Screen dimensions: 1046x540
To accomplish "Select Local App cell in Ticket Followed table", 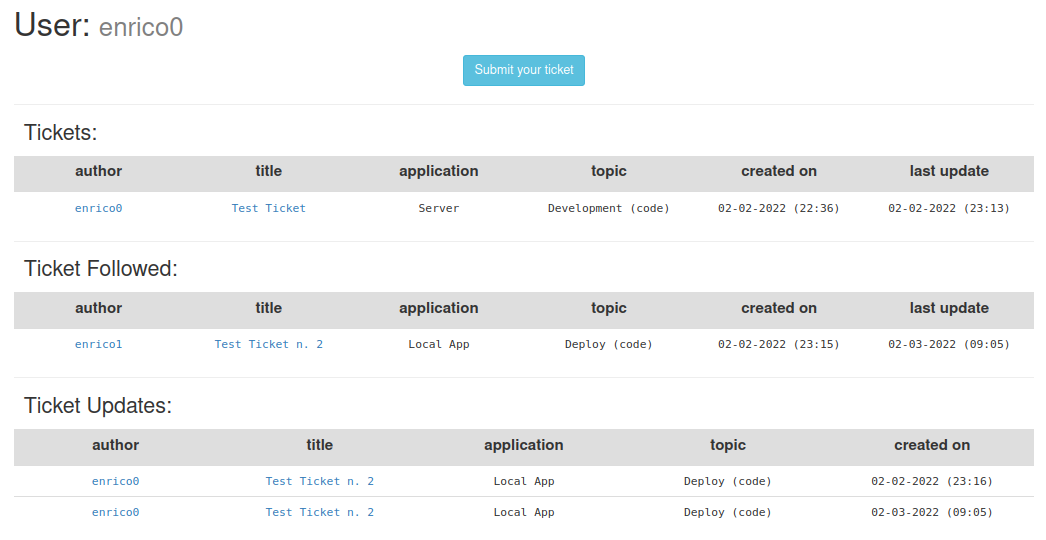I will click(438, 344).
